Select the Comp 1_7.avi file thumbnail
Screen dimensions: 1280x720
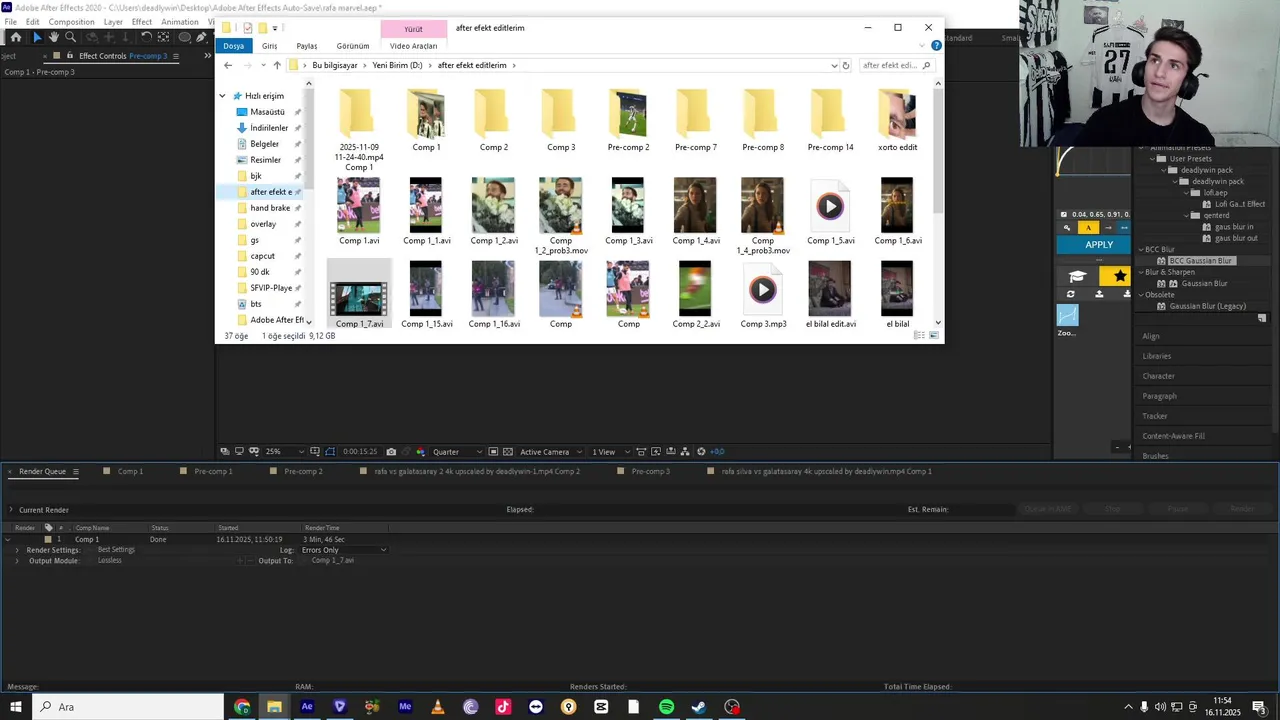point(359,298)
